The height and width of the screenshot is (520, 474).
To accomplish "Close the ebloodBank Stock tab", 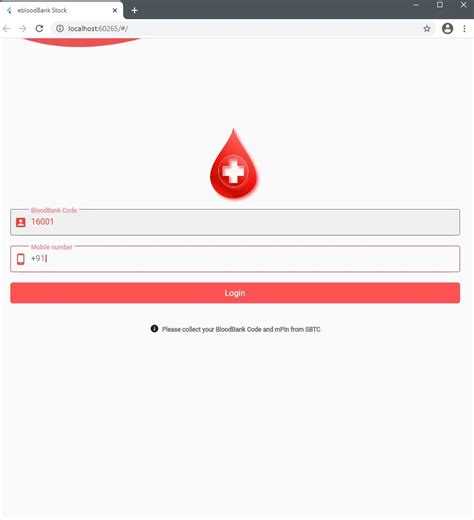I will point(115,10).
